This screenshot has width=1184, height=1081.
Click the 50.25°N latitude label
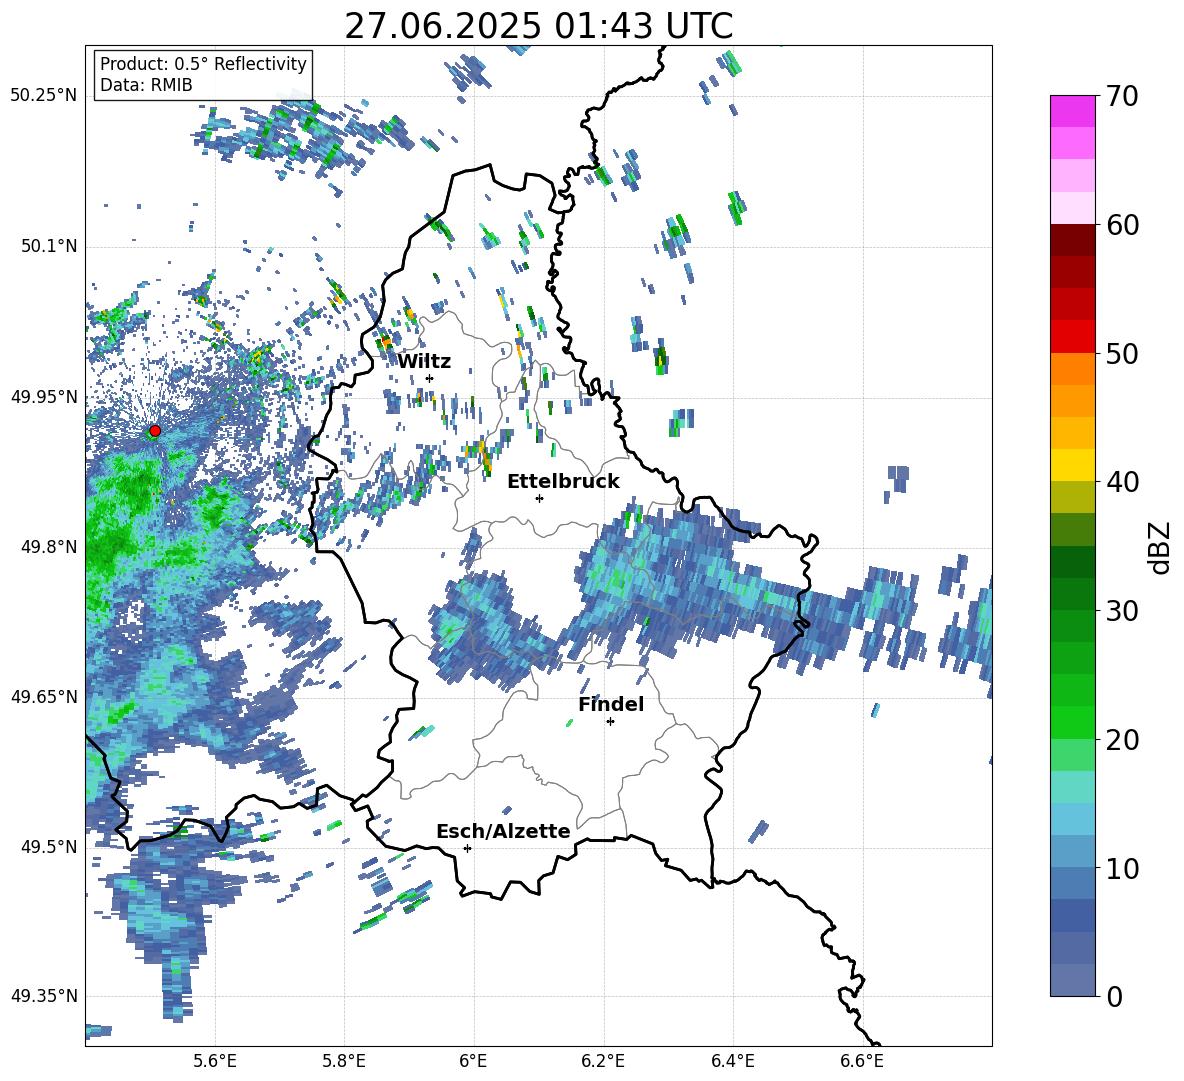coord(44,96)
